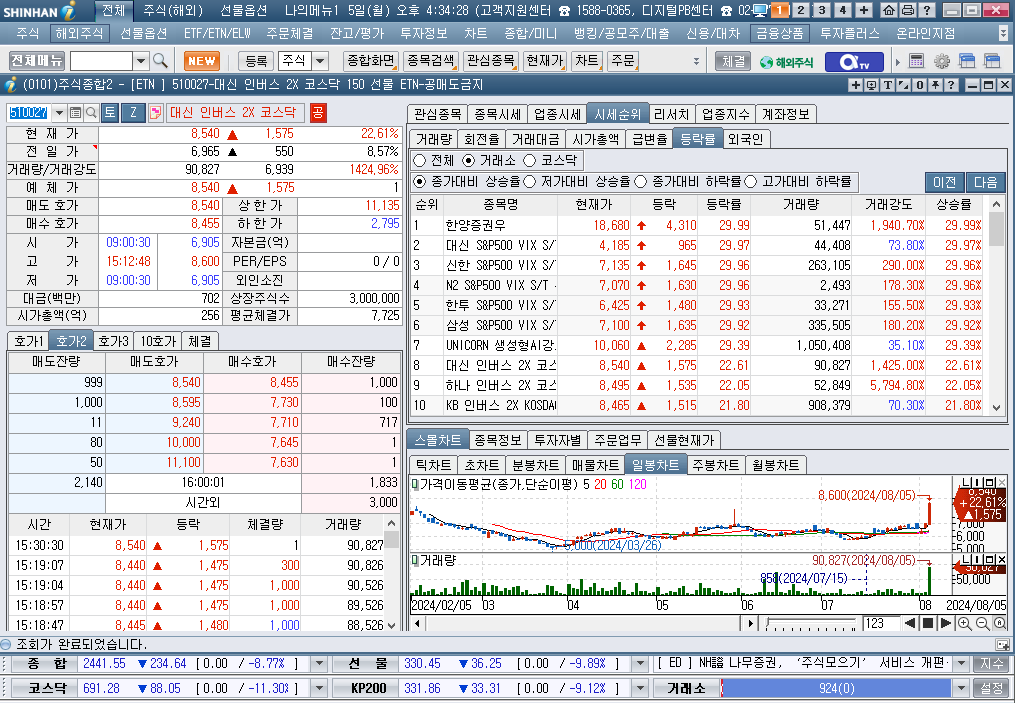Click the chart stop square button
Screen dimensions: 1015x703
[x=928, y=623]
